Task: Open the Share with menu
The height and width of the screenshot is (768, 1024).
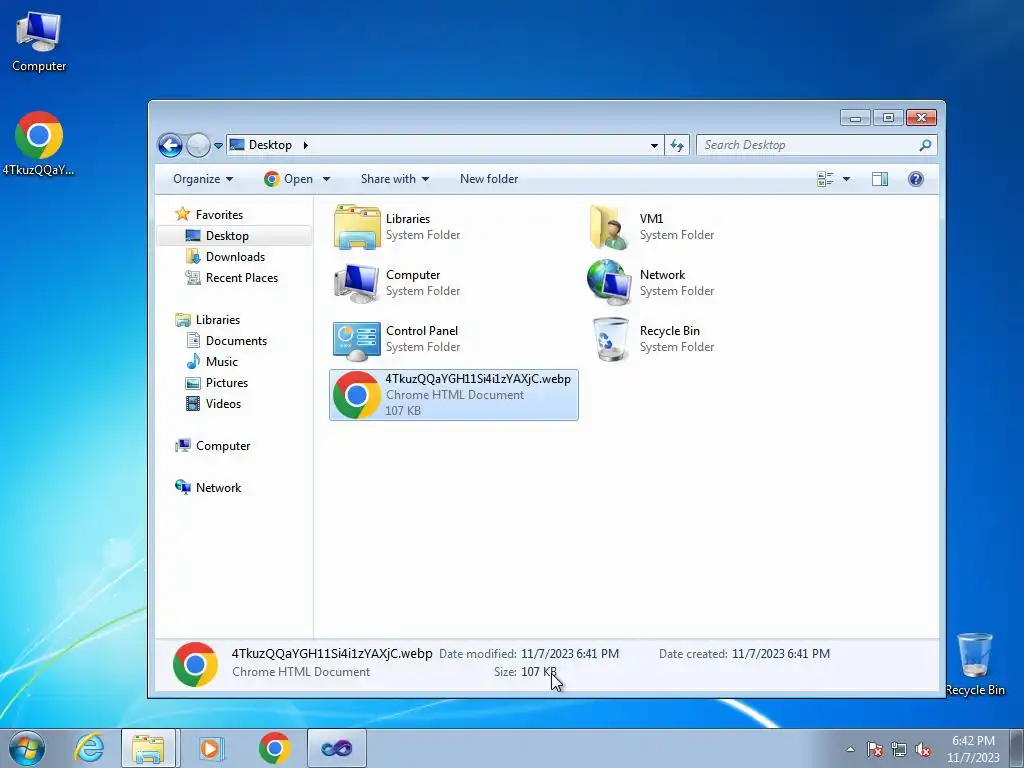Action: pyautogui.click(x=394, y=179)
